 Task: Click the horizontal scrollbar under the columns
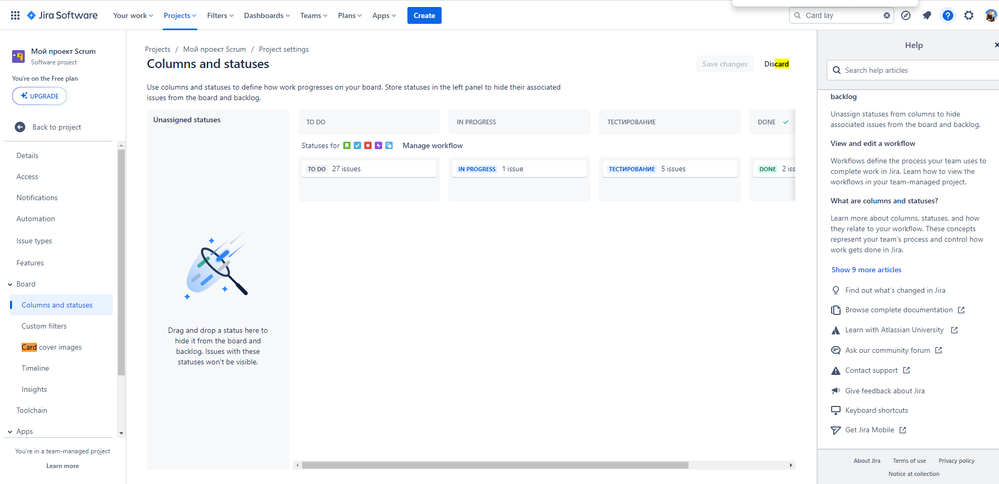click(495, 465)
